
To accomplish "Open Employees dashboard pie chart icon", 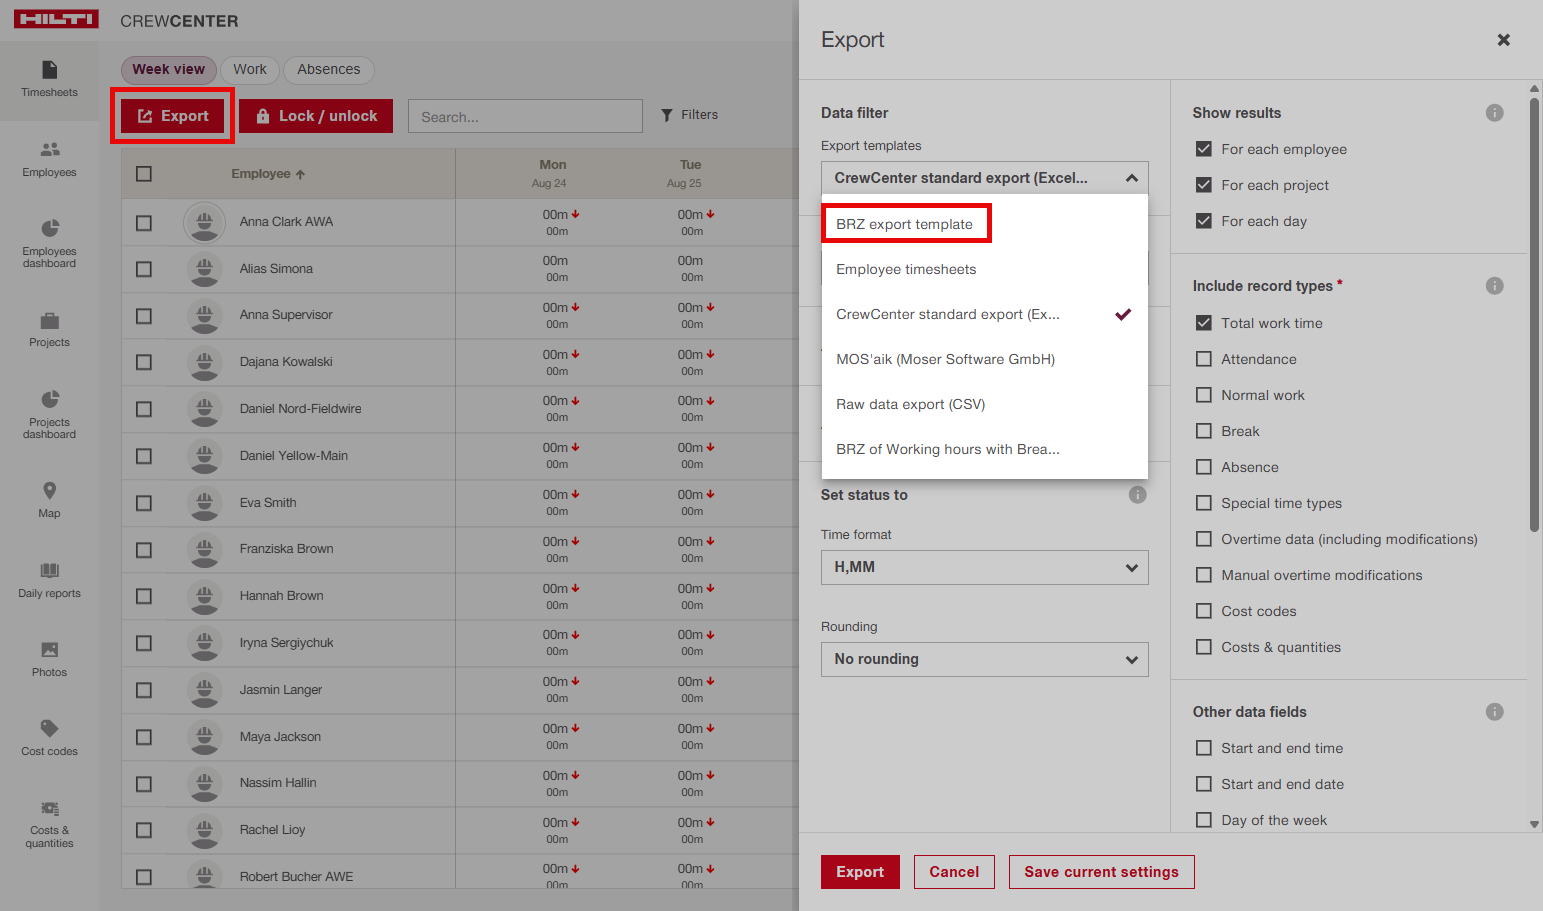I will pos(49,228).
